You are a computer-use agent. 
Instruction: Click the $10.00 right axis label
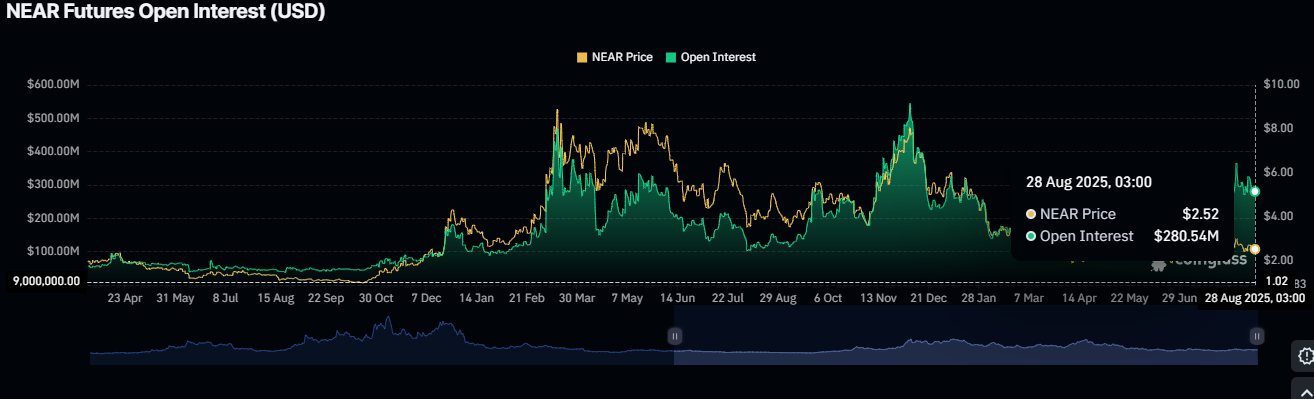point(1281,85)
